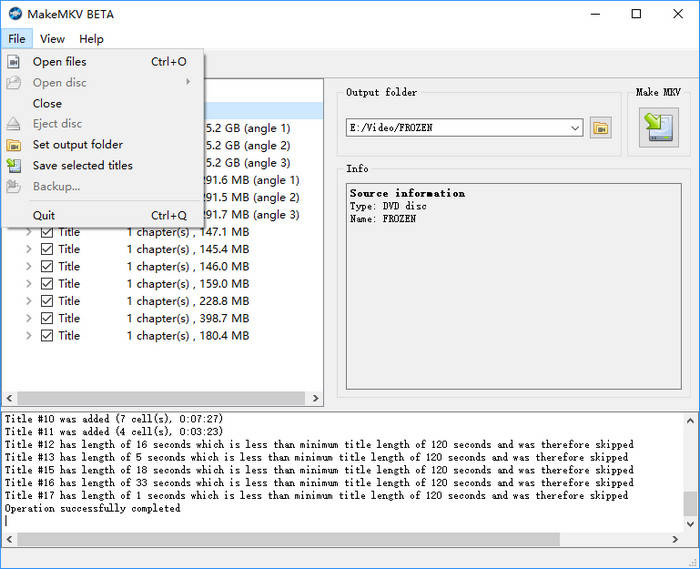Click the MakeMKV app logo in title bar
Screen dimensions: 700x569
pos(15,14)
